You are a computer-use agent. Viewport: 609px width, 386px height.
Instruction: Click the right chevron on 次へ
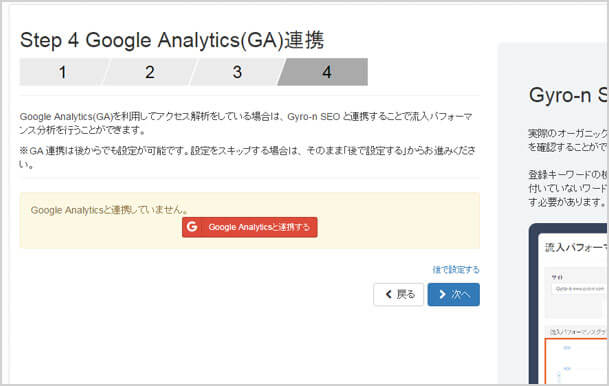tap(442, 294)
